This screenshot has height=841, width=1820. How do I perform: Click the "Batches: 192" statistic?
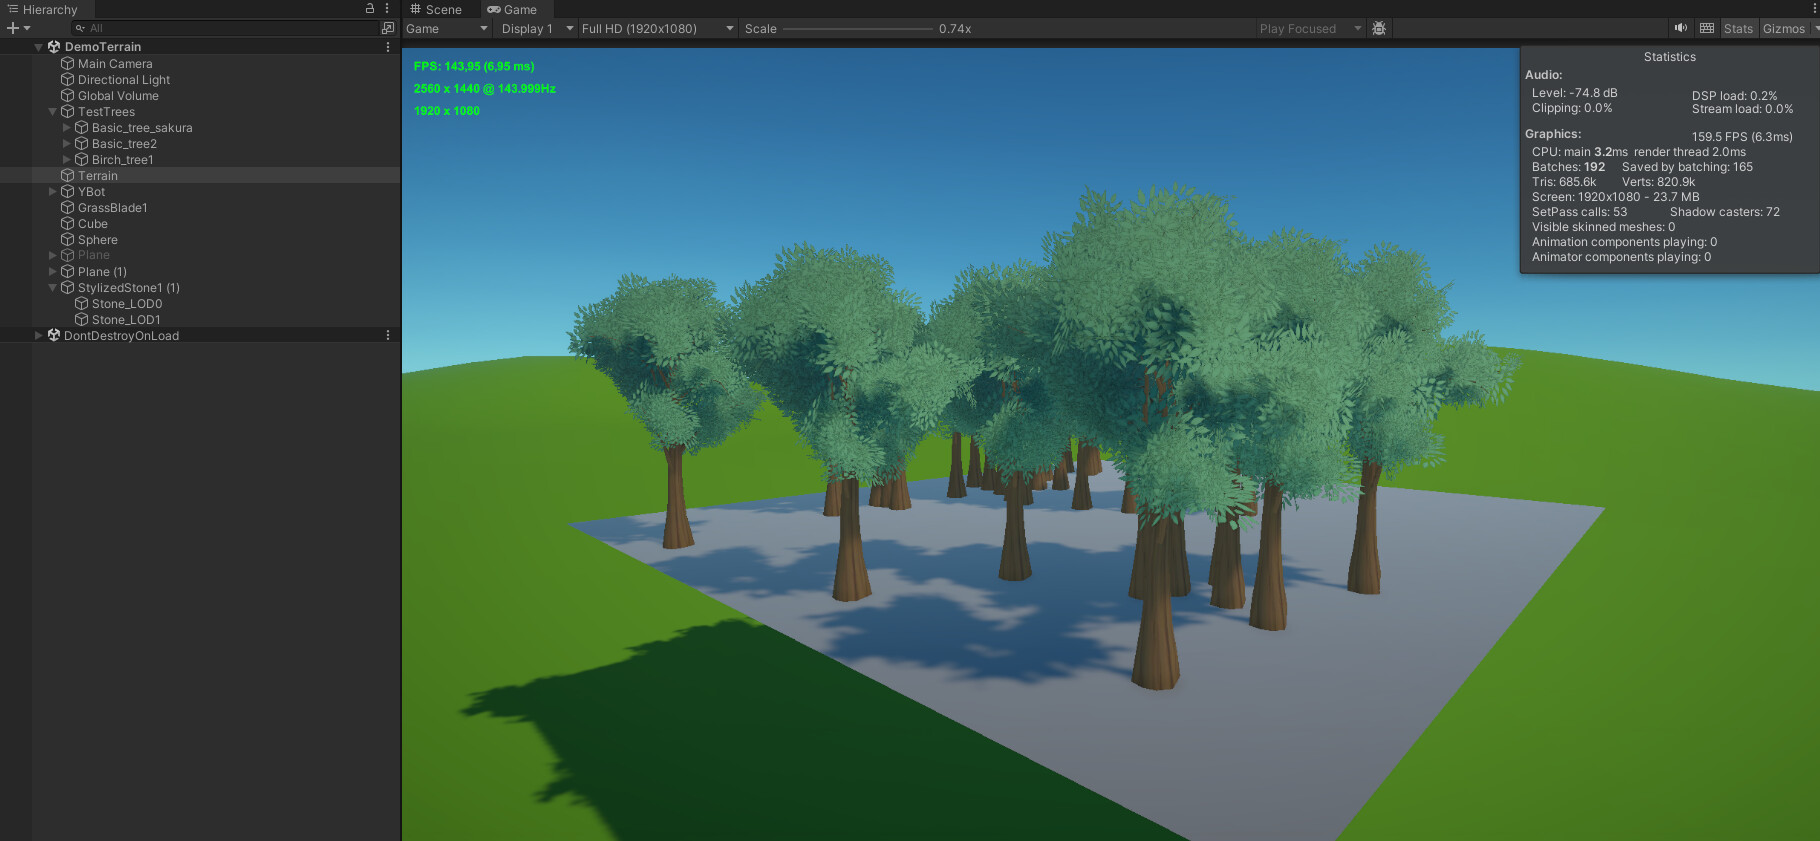coord(1568,167)
